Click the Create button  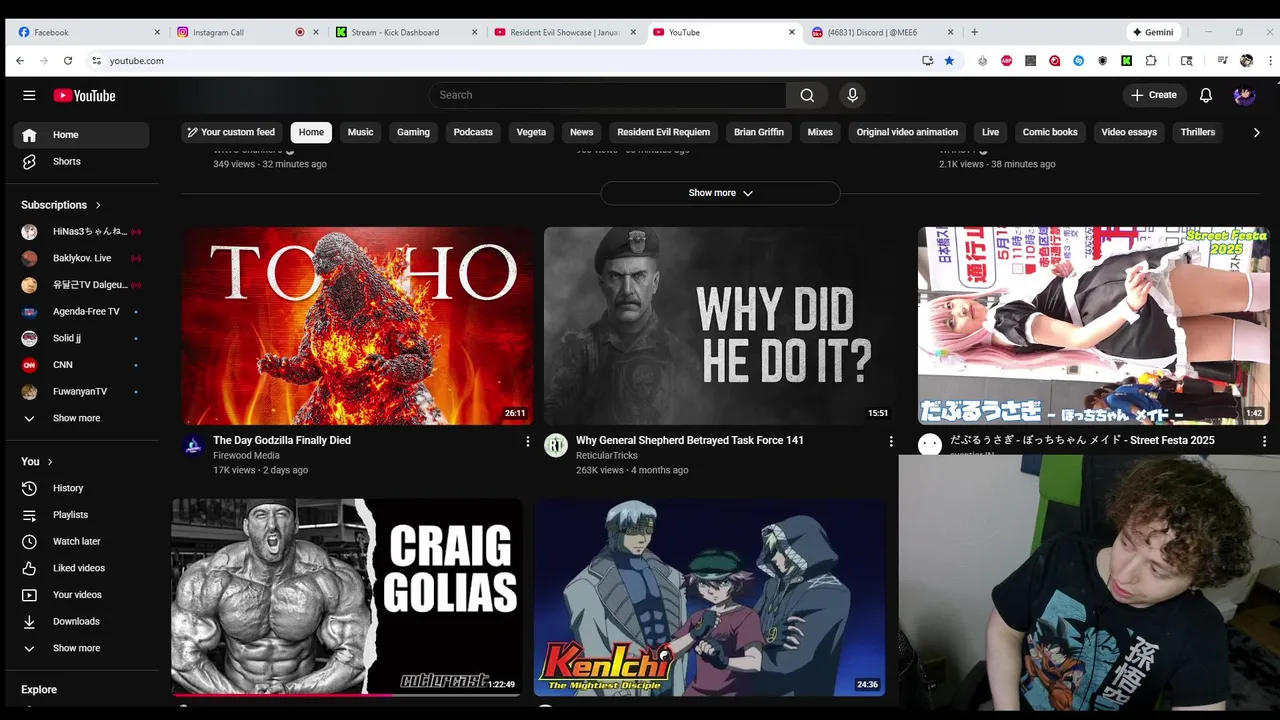click(1154, 95)
